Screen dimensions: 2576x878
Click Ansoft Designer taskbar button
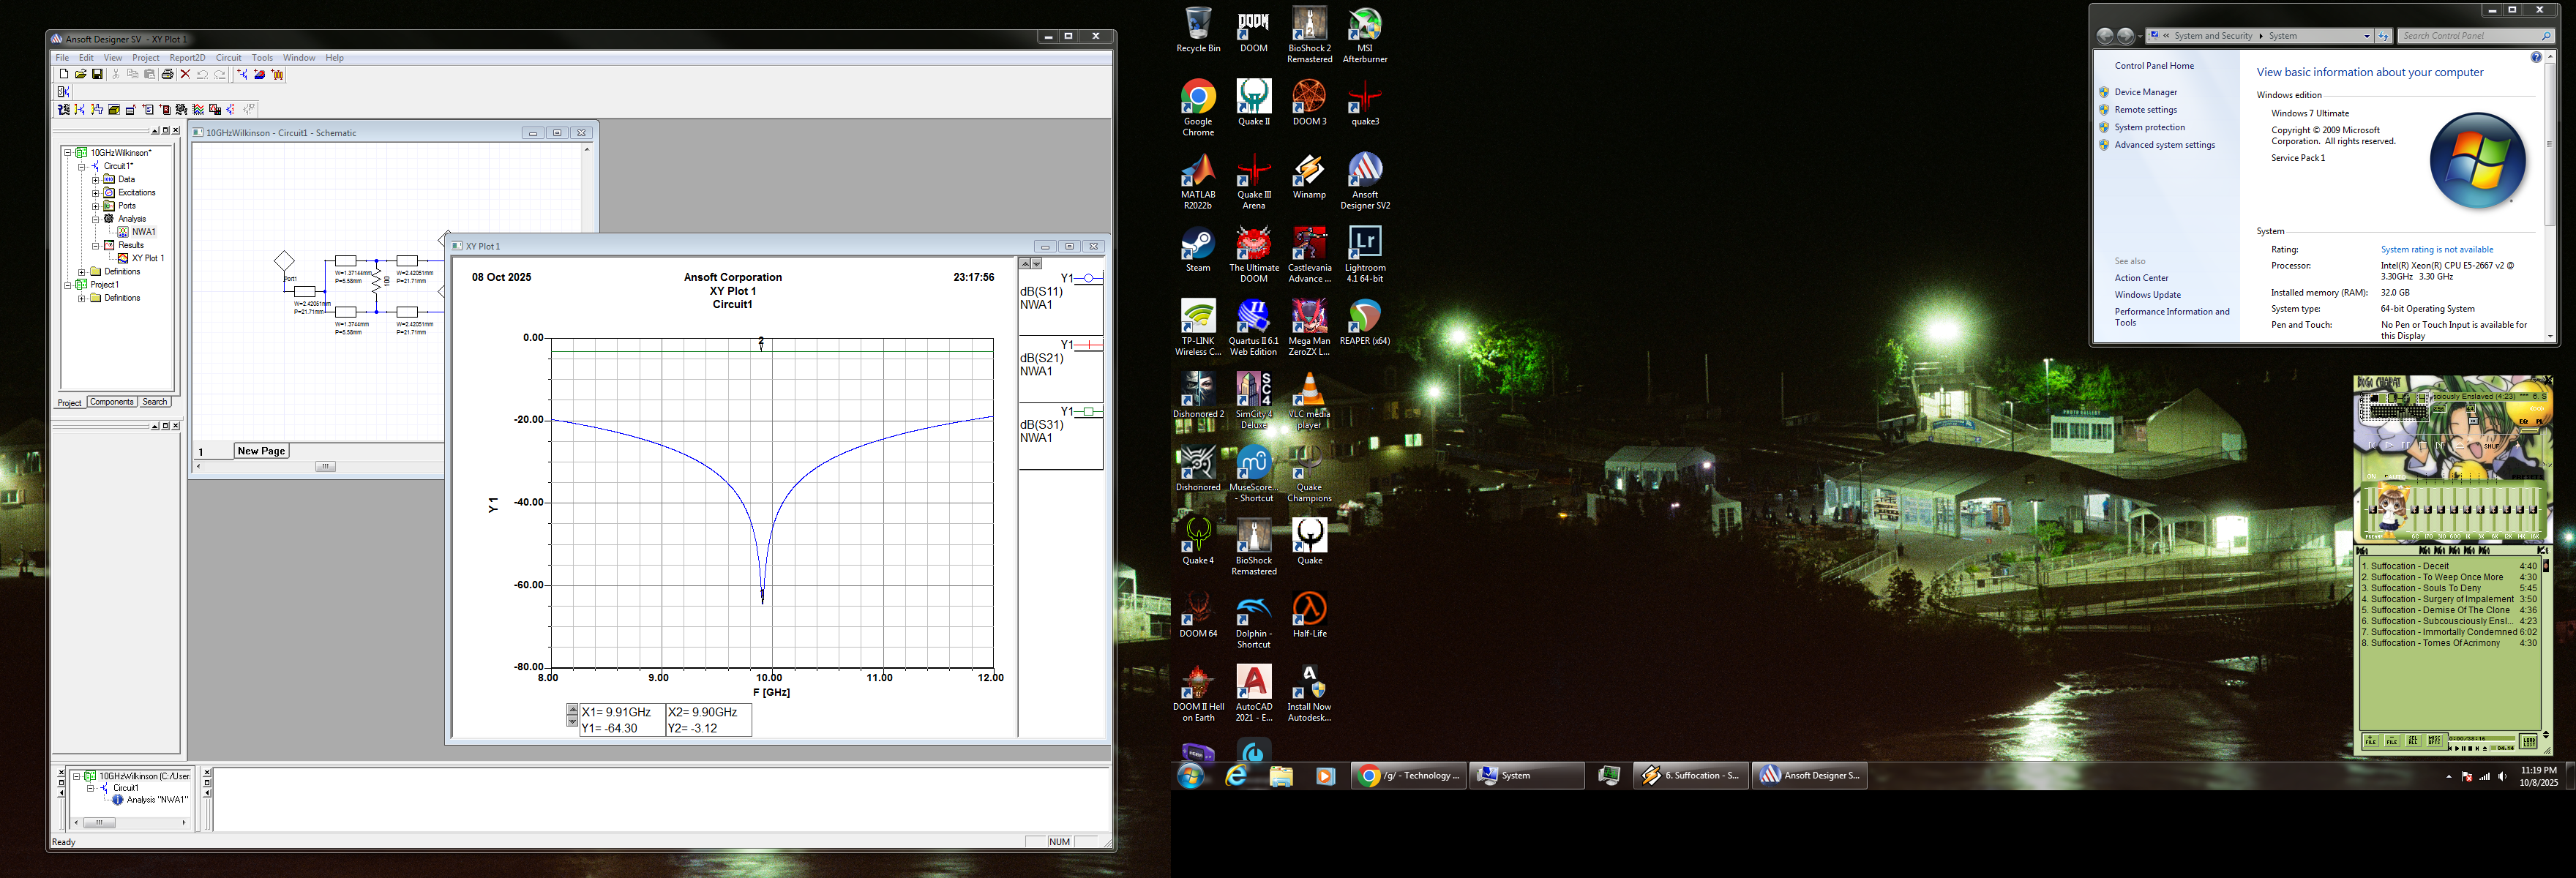(x=1809, y=775)
